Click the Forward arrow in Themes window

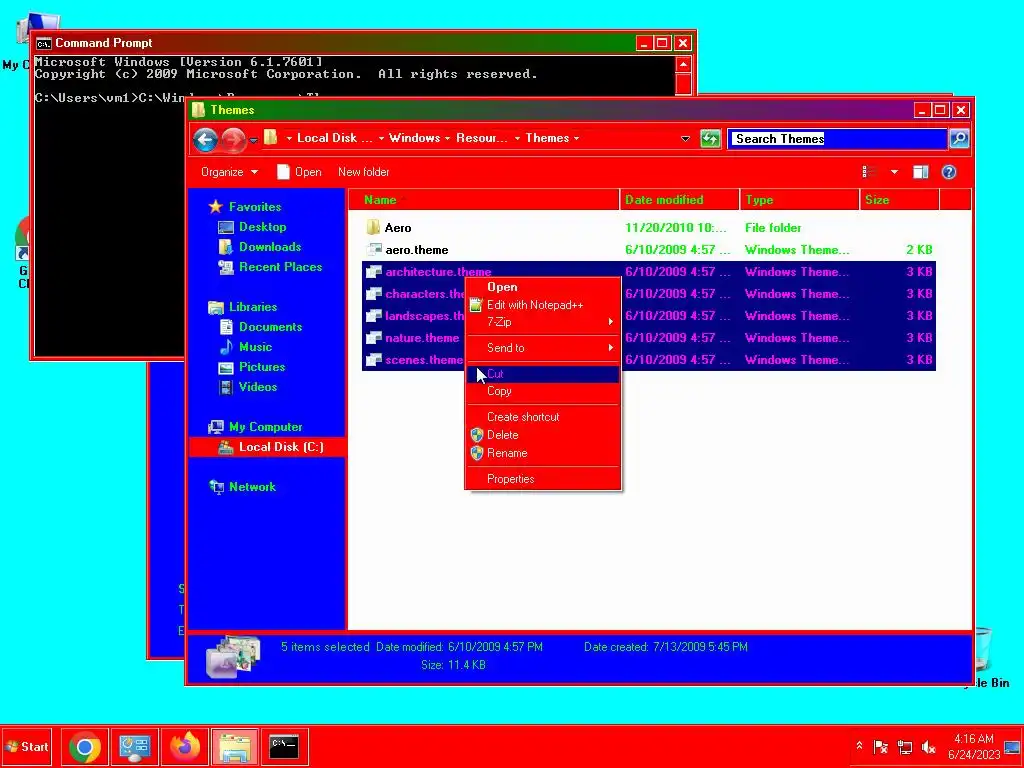[x=233, y=138]
